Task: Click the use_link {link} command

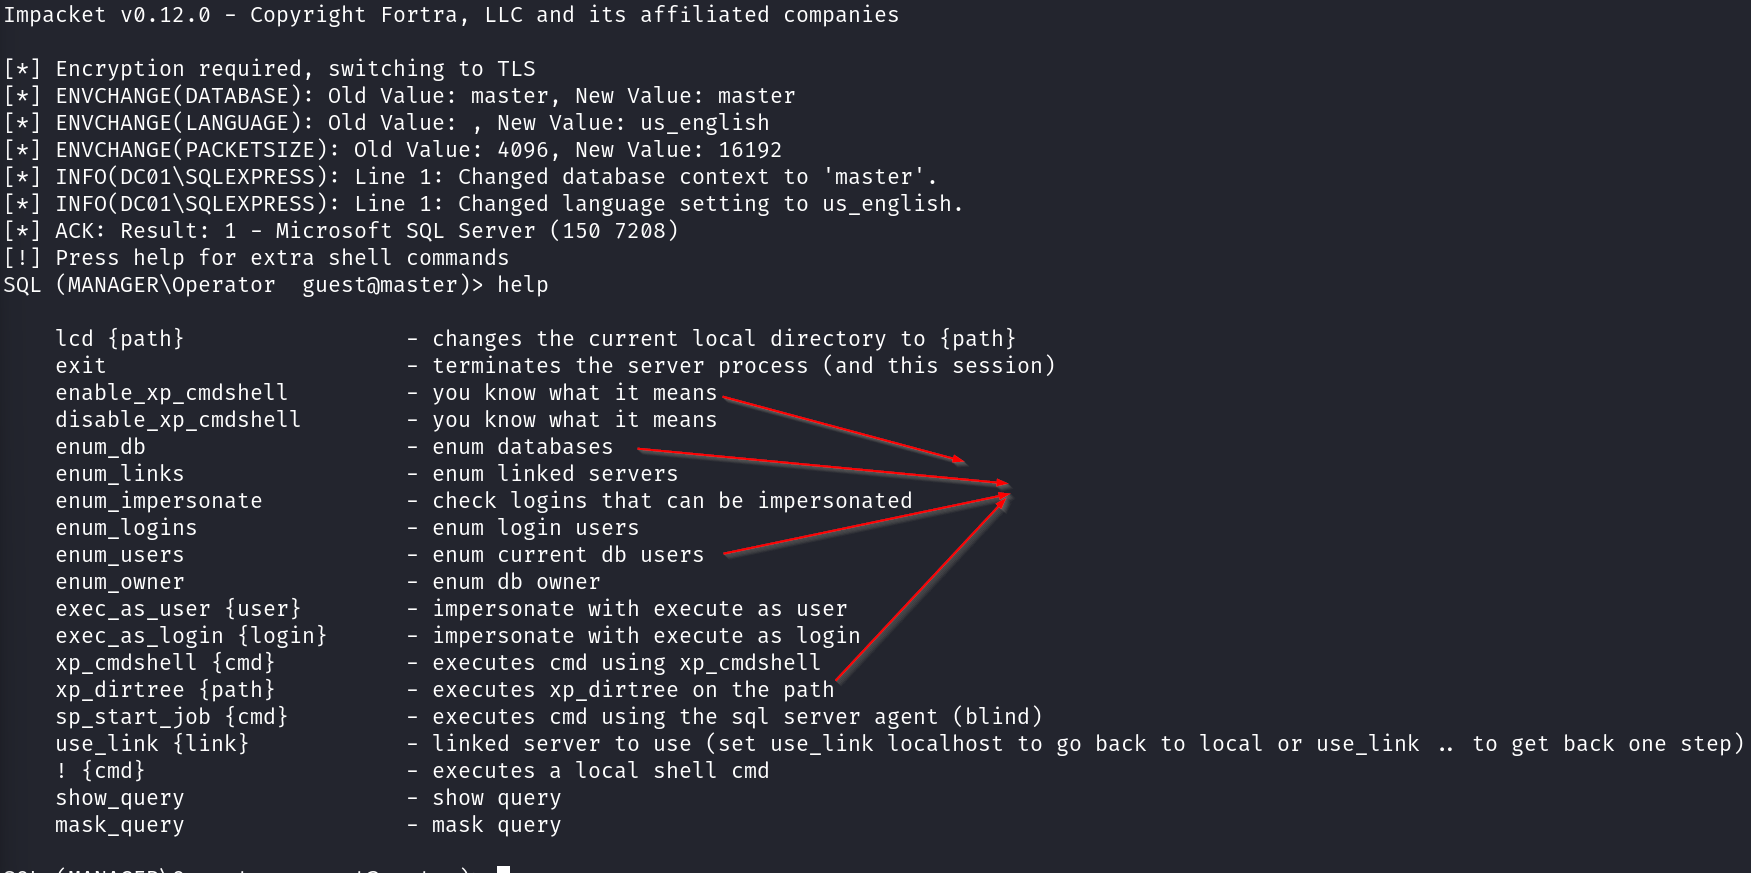Action: (x=152, y=744)
